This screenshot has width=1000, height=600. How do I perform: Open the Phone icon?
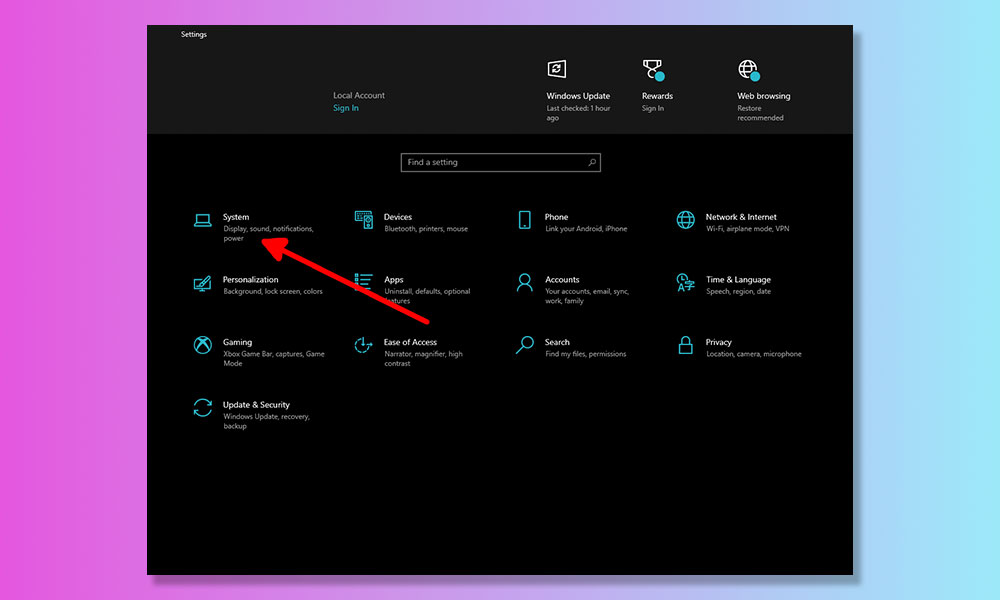524,220
